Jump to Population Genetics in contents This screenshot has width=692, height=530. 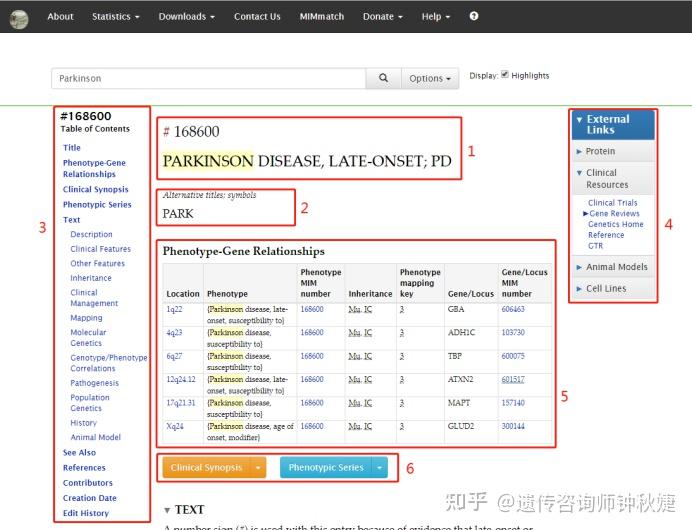pos(90,403)
